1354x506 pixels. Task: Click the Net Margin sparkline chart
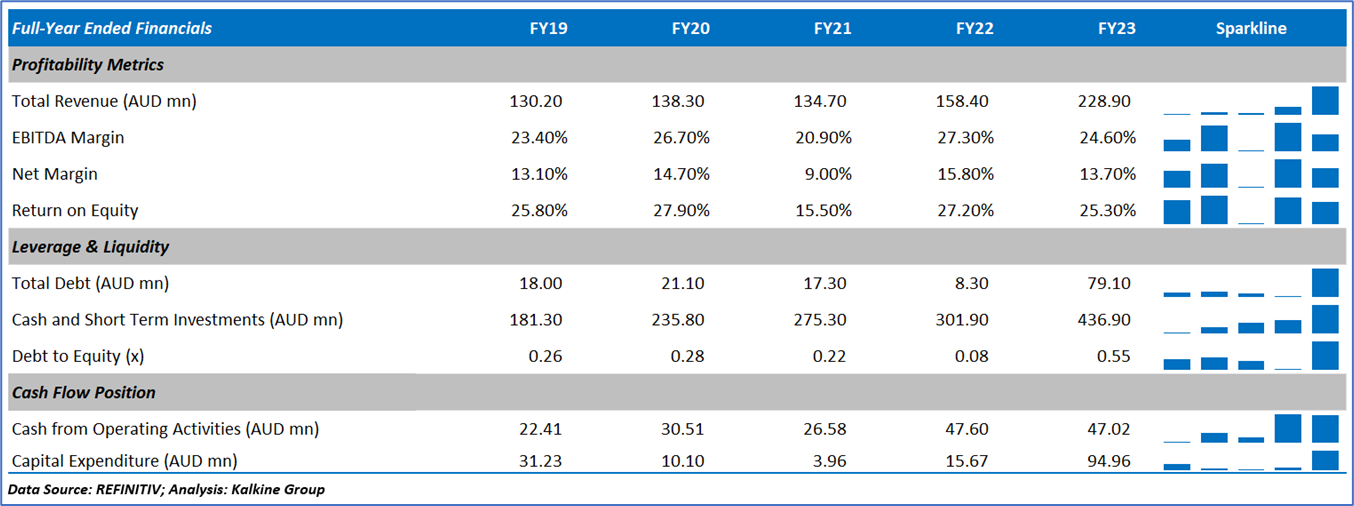point(1250,174)
